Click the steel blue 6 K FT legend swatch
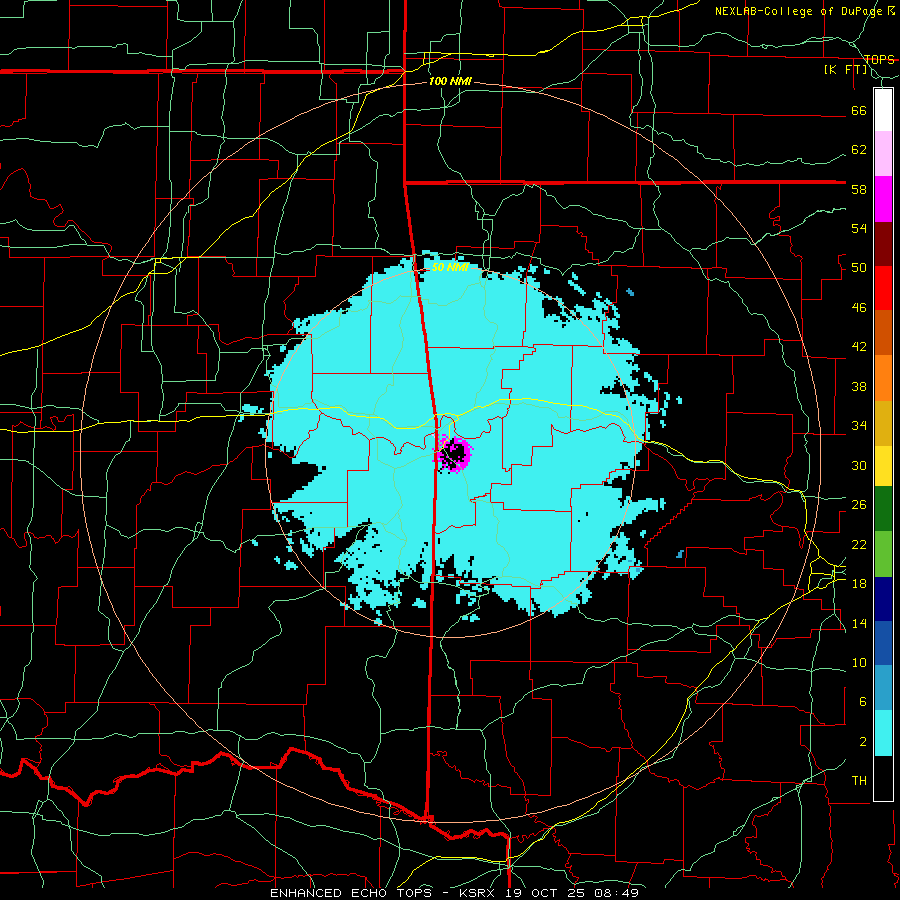Viewport: 900px width, 900px height. tap(883, 687)
